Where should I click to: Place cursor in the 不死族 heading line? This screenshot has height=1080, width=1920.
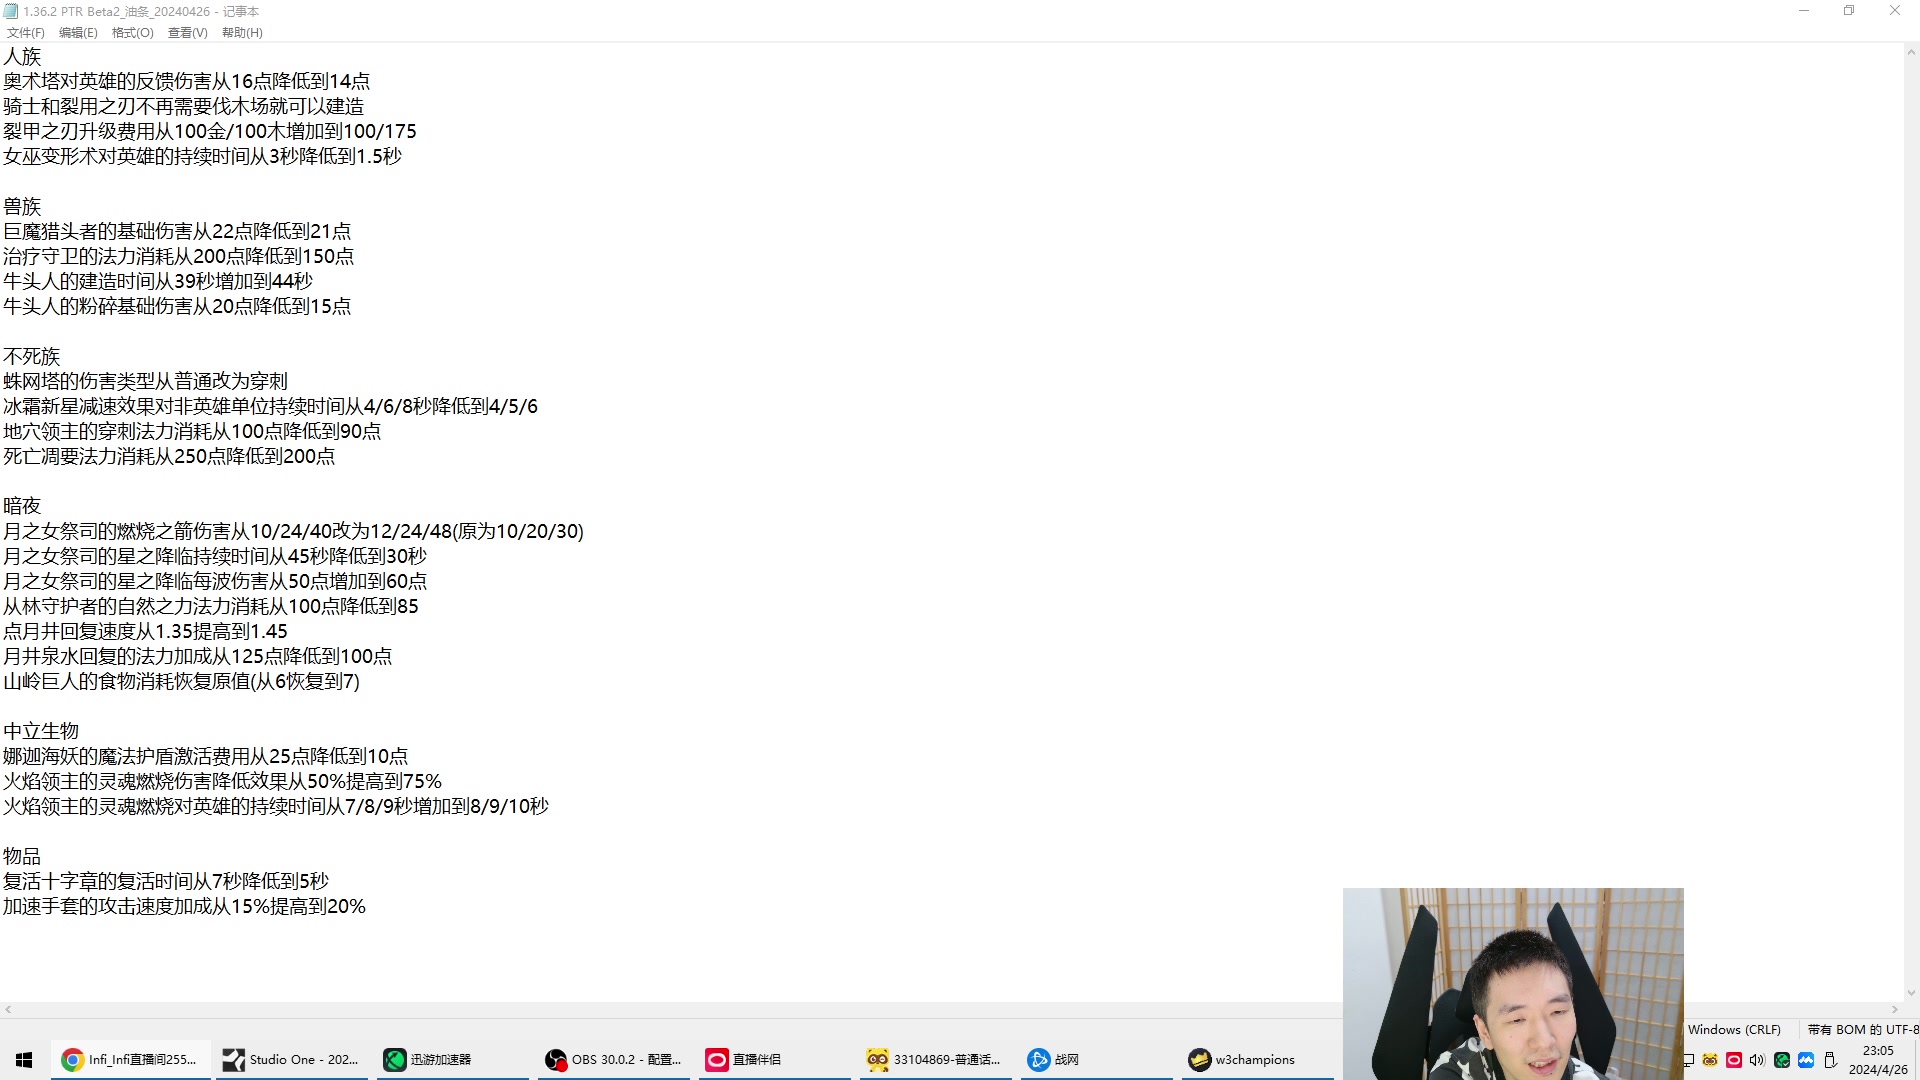tap(32, 357)
